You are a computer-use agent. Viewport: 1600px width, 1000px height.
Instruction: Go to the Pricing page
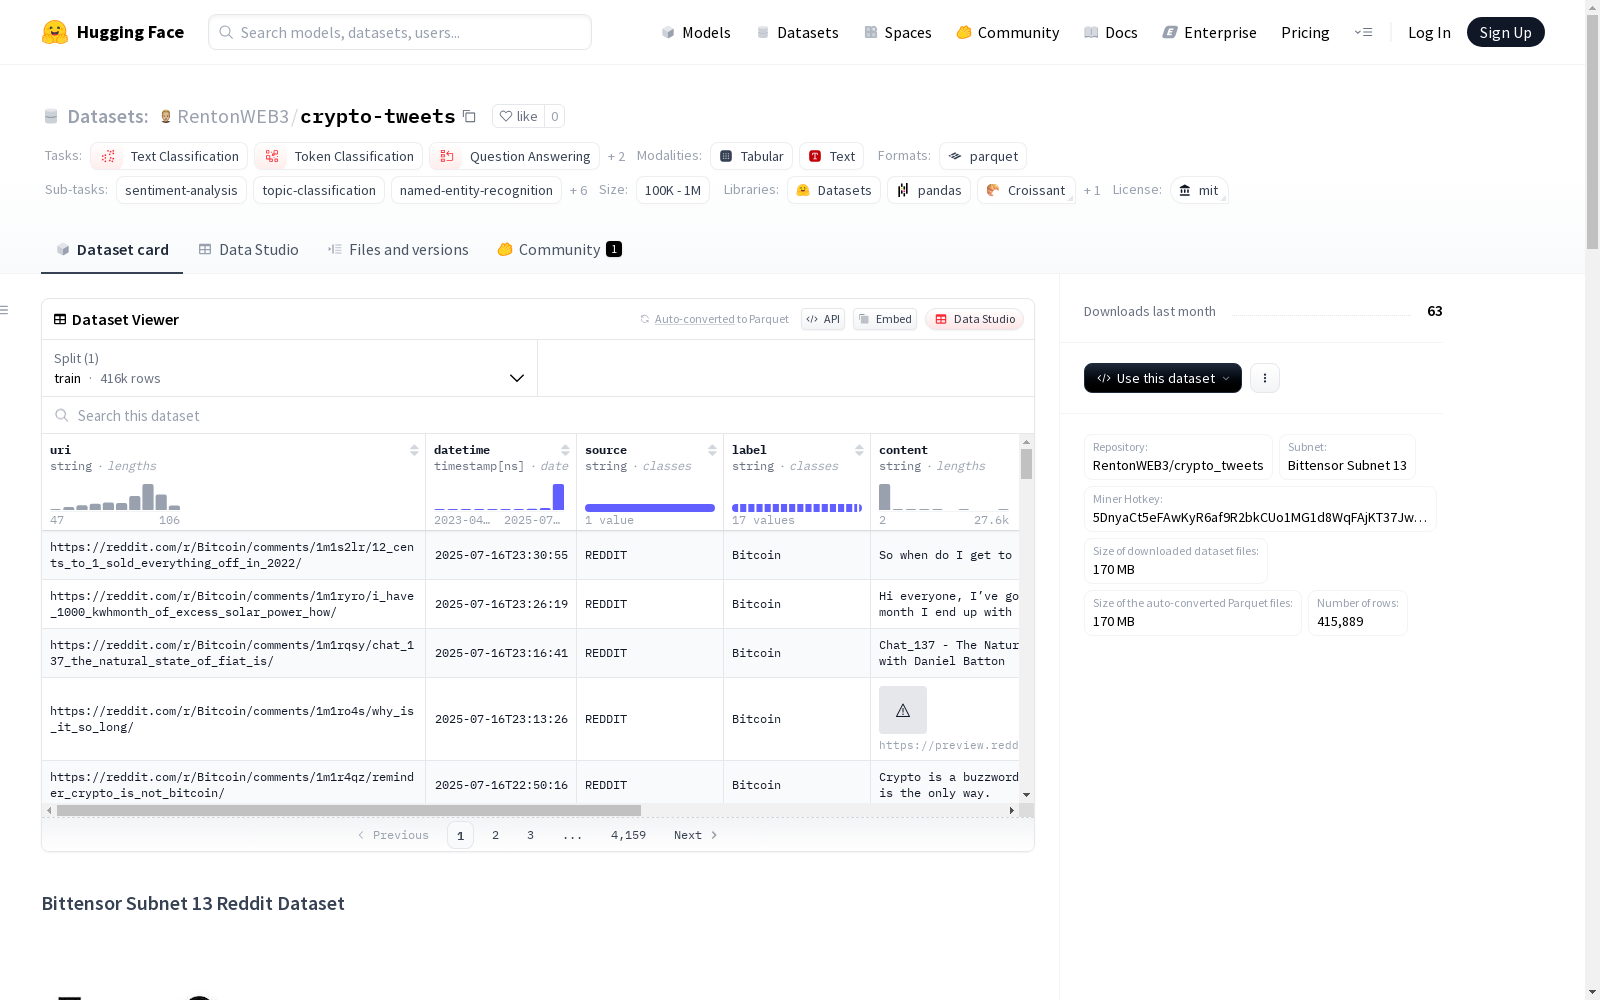tap(1305, 32)
